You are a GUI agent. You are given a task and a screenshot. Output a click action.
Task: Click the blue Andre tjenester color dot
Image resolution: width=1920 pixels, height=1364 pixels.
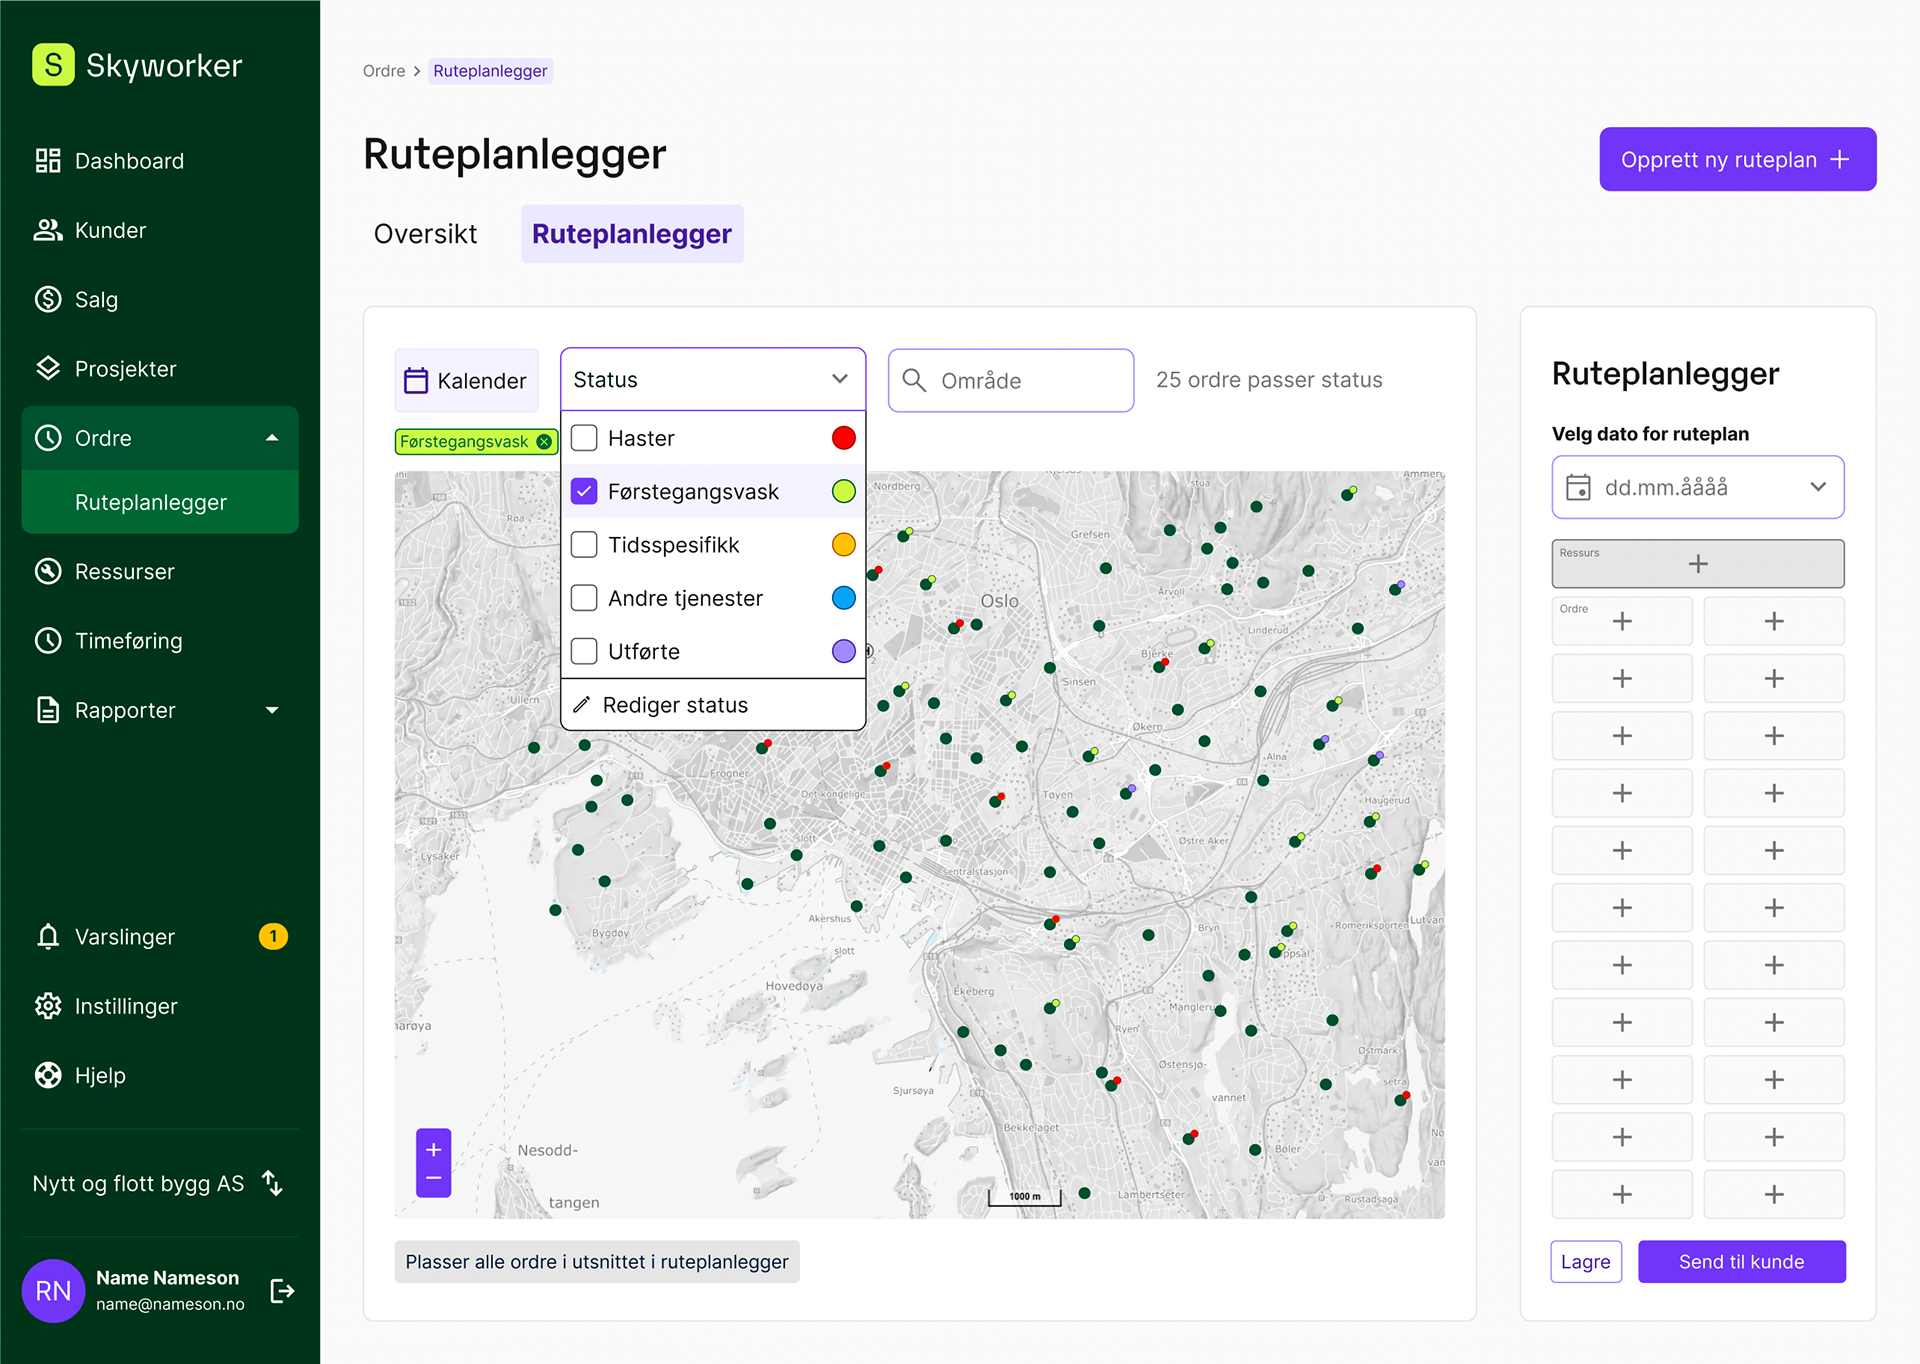click(x=843, y=598)
